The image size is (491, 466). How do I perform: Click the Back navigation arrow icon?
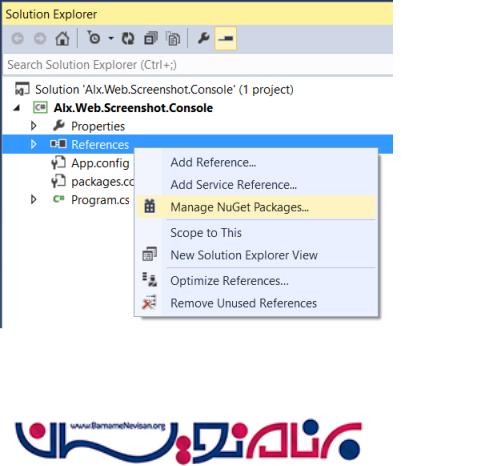coord(18,39)
